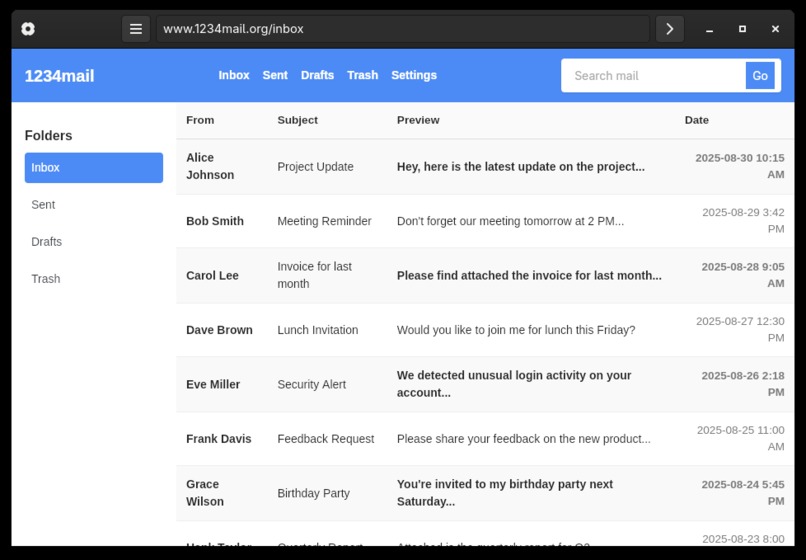
Task: Open email from Dave Brown
Action: coord(219,330)
